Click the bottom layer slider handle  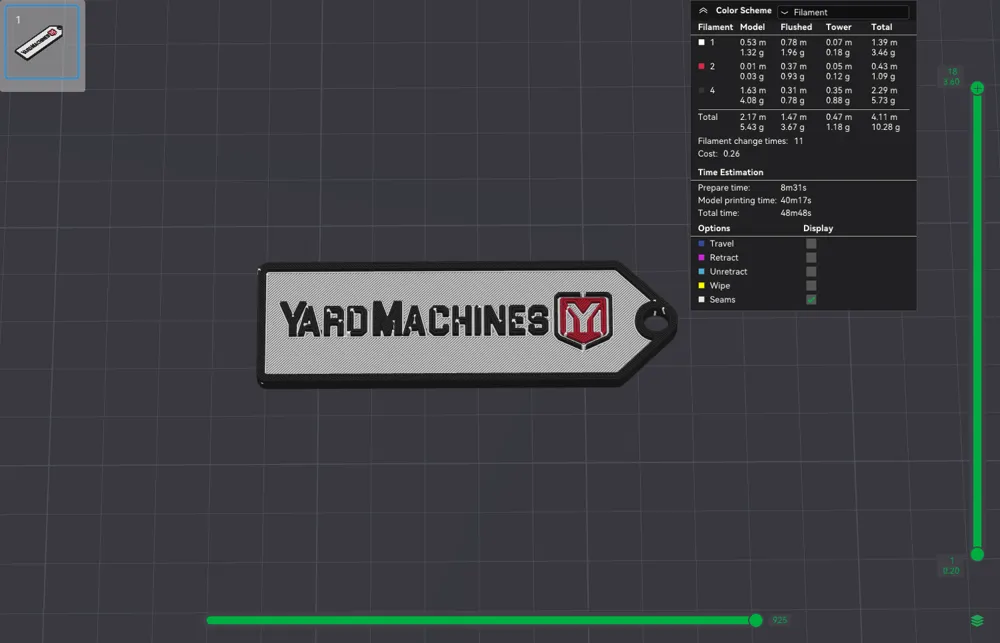977,554
